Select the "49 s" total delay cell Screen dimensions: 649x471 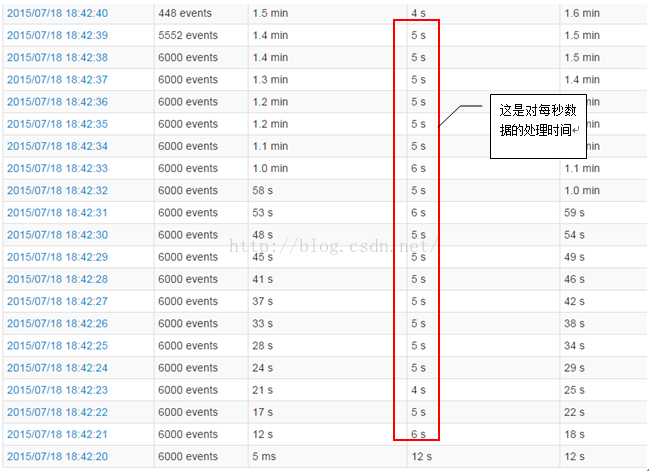[574, 257]
